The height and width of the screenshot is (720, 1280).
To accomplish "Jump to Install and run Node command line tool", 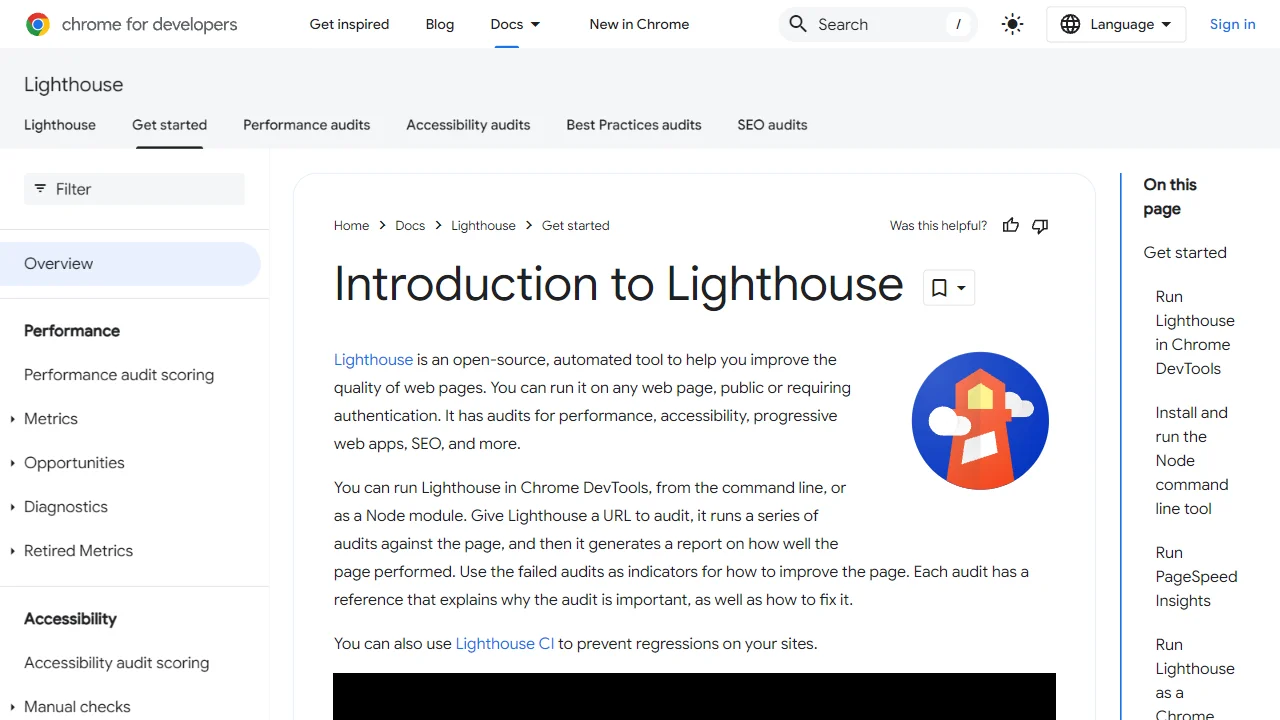I will [1192, 461].
